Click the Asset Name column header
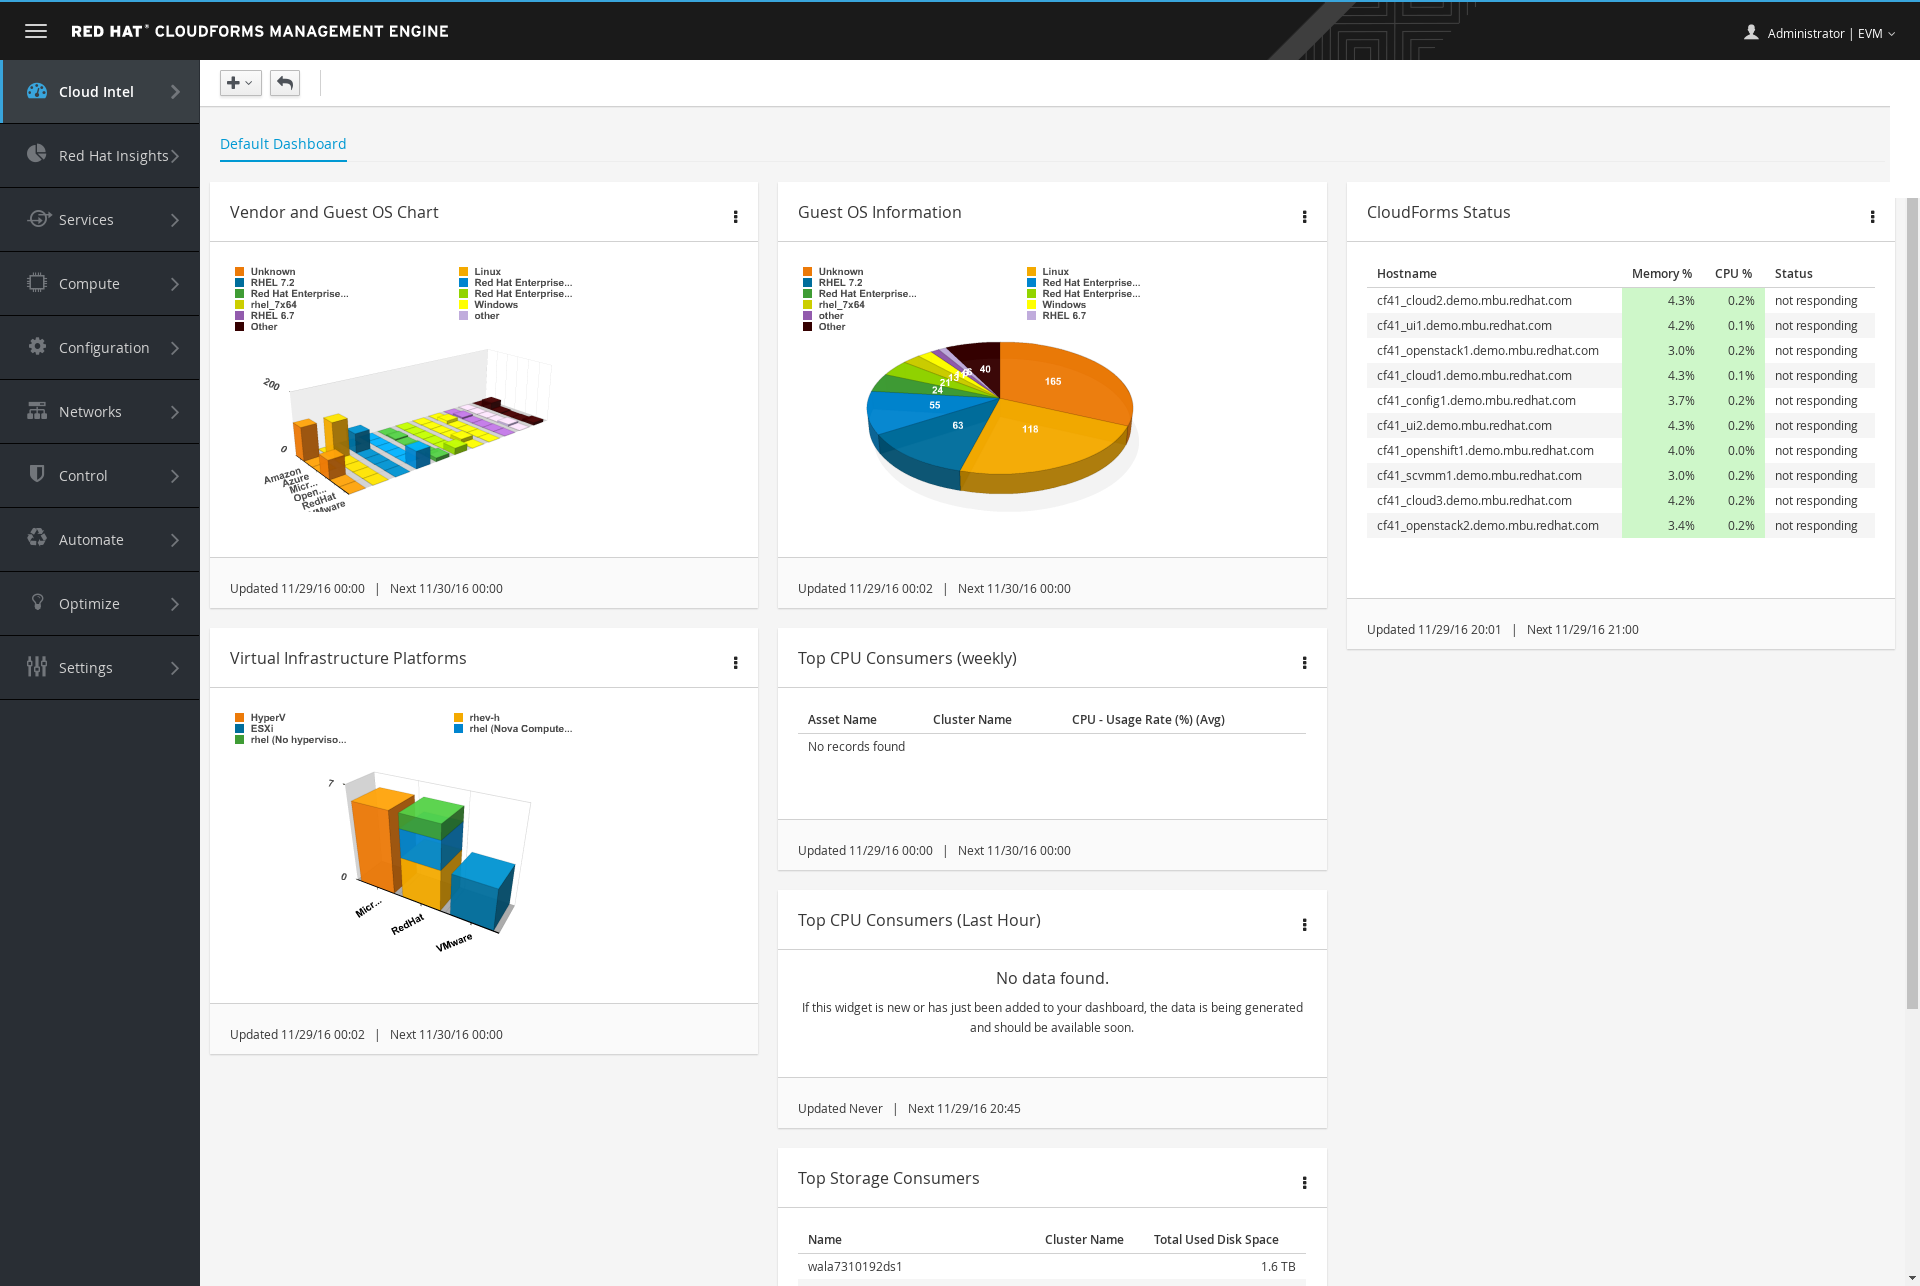Image resolution: width=1920 pixels, height=1286 pixels. (x=842, y=720)
